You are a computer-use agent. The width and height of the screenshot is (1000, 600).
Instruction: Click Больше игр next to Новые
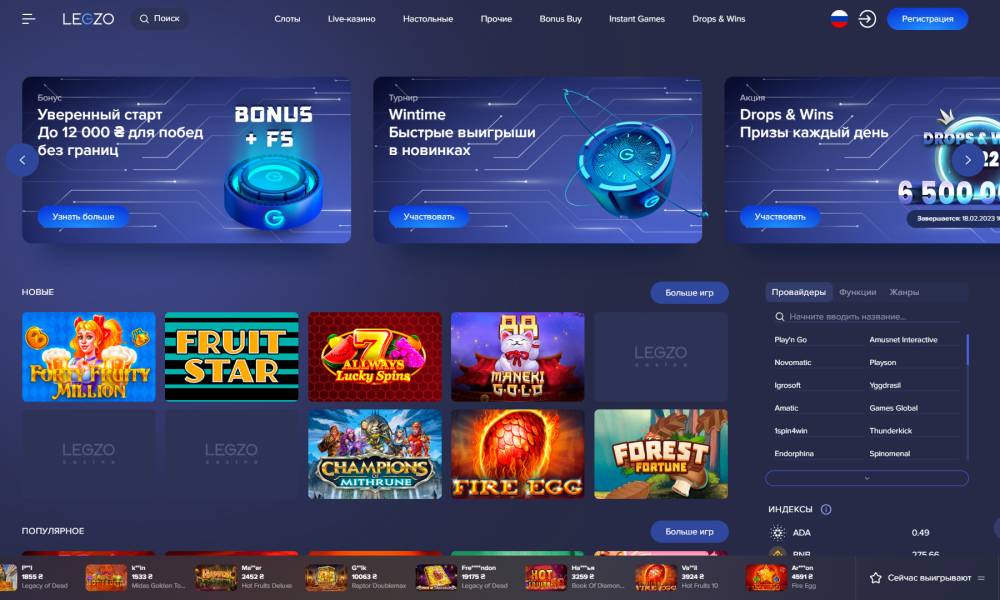(x=689, y=293)
